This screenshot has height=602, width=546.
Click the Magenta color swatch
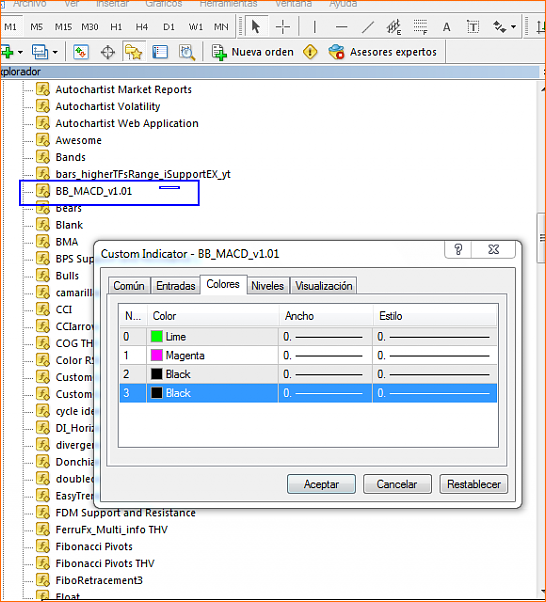coord(156,355)
